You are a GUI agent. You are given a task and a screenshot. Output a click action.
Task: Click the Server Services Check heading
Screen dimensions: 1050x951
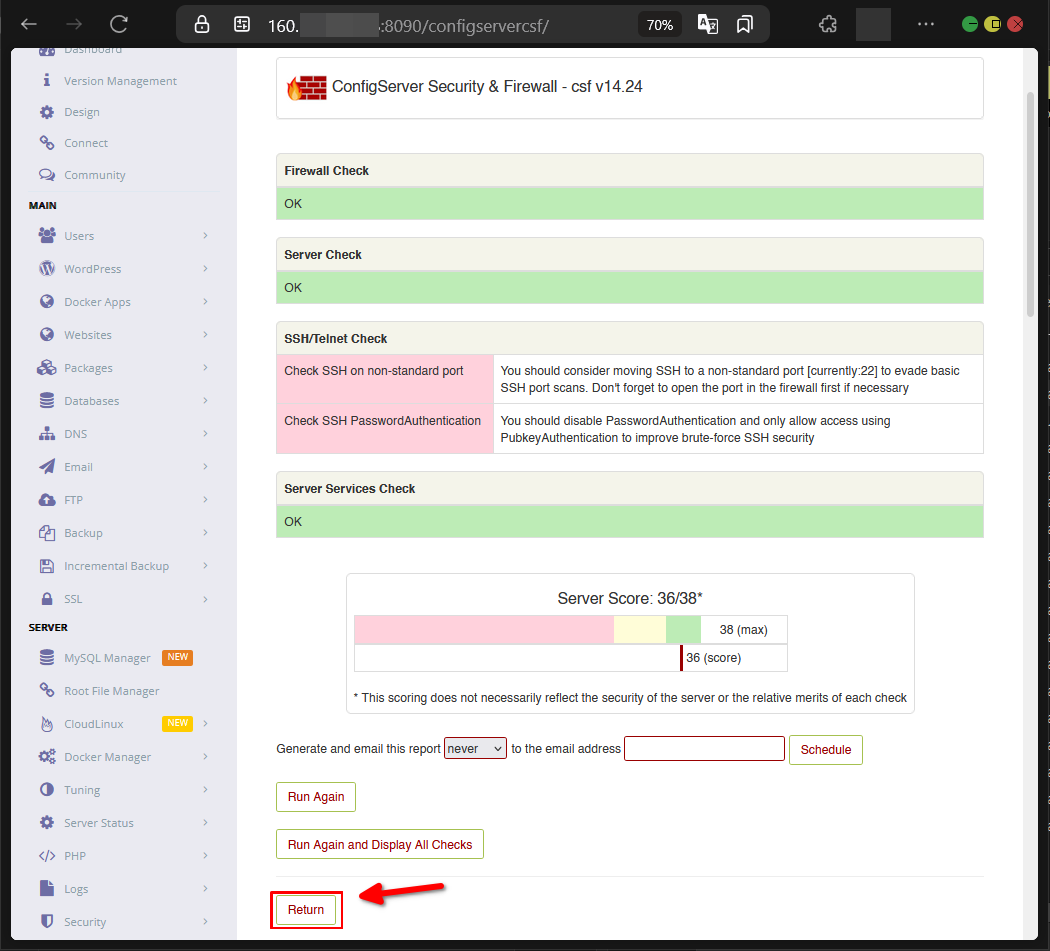(x=350, y=489)
